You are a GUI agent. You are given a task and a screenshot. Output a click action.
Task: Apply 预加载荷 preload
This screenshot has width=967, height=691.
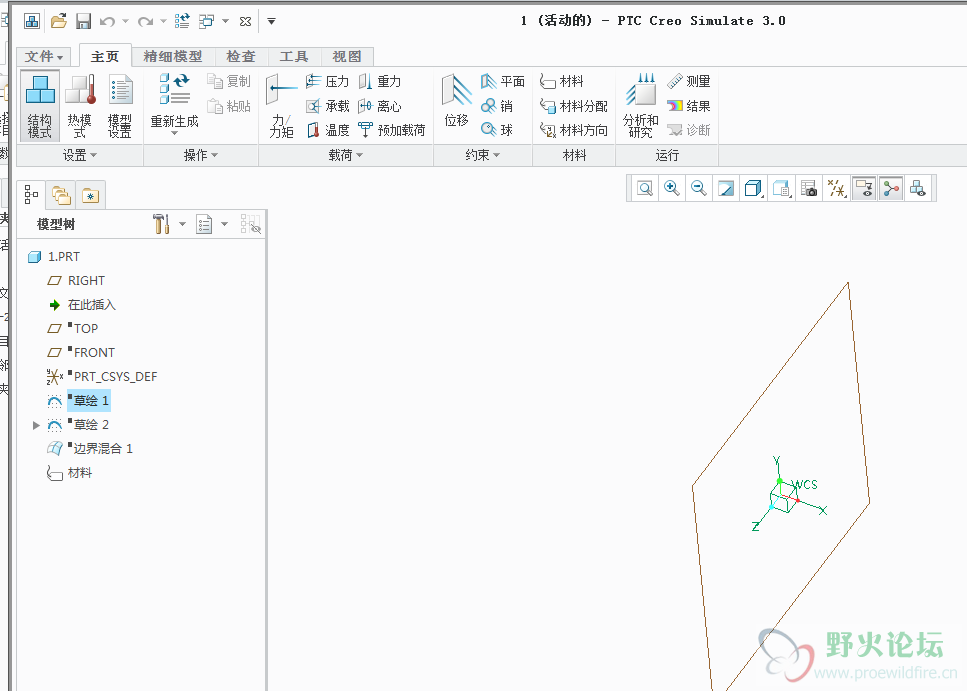tap(392, 130)
